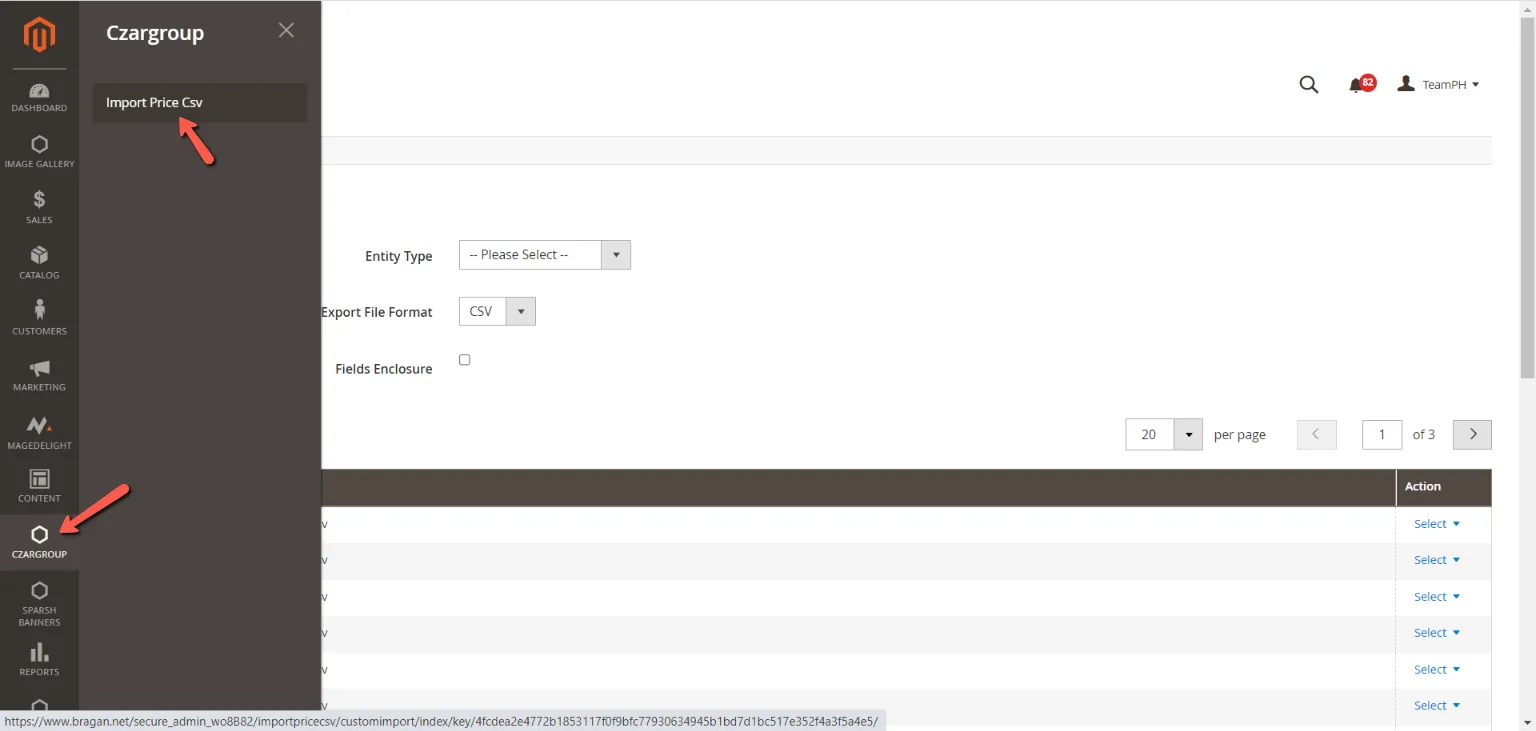1536x731 pixels.
Task: Open the Image Gallery sidebar menu
Action: [39, 152]
